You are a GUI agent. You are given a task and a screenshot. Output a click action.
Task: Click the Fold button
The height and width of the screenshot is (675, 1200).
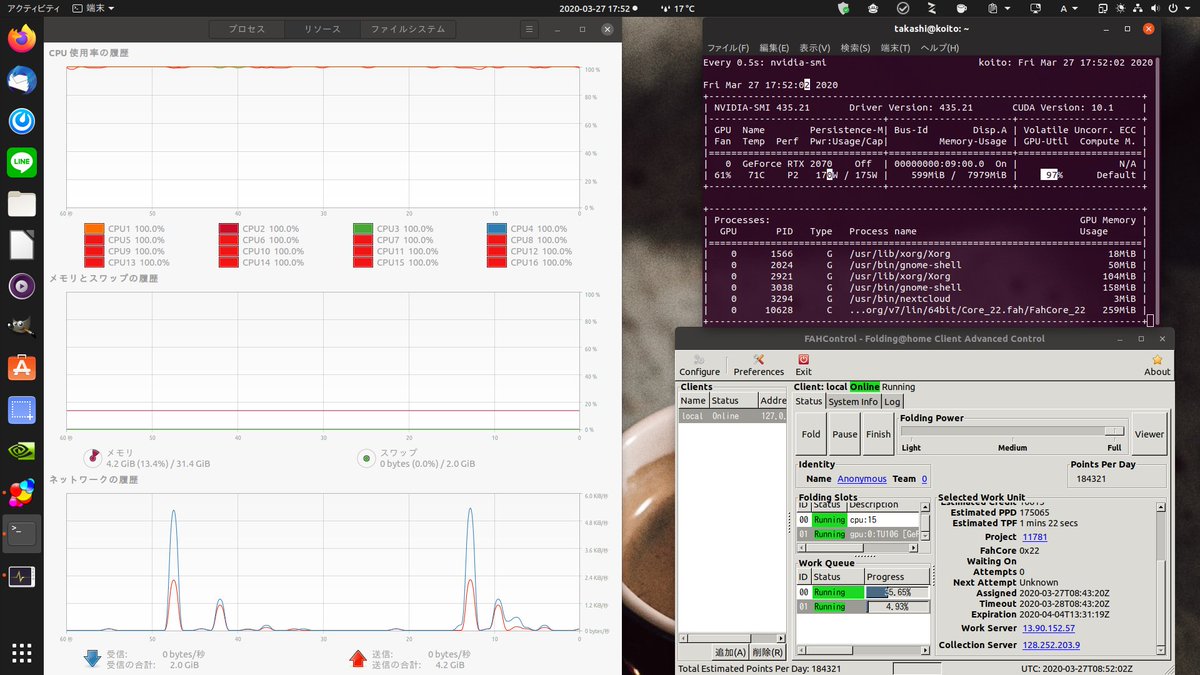[811, 434]
